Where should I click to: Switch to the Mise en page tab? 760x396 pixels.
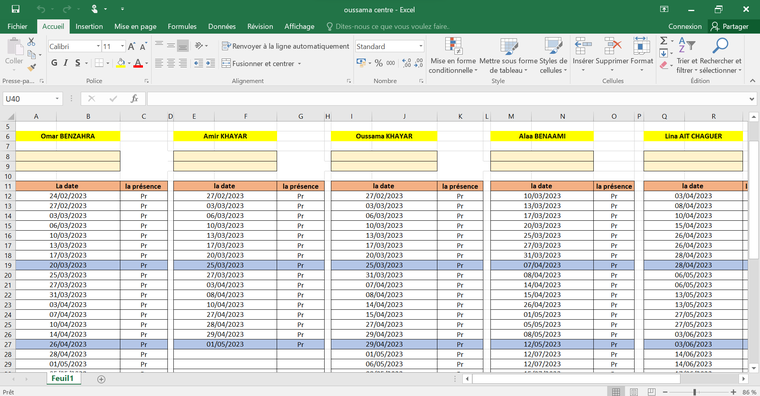(x=135, y=26)
